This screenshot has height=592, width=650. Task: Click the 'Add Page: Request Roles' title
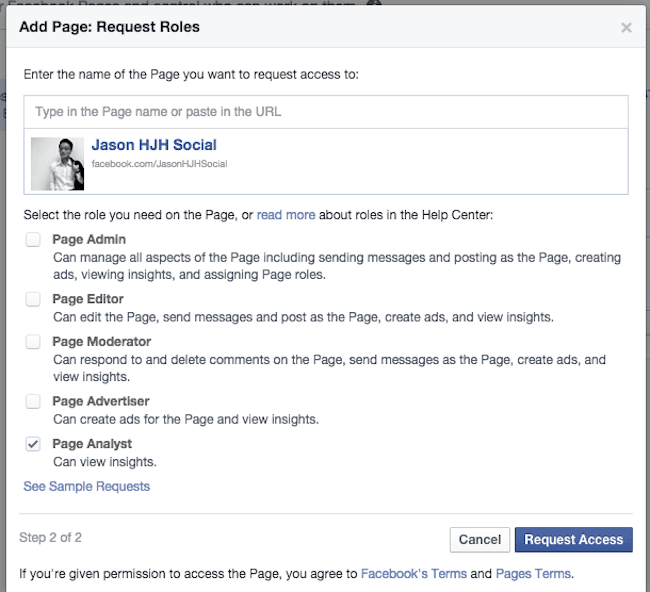109,27
